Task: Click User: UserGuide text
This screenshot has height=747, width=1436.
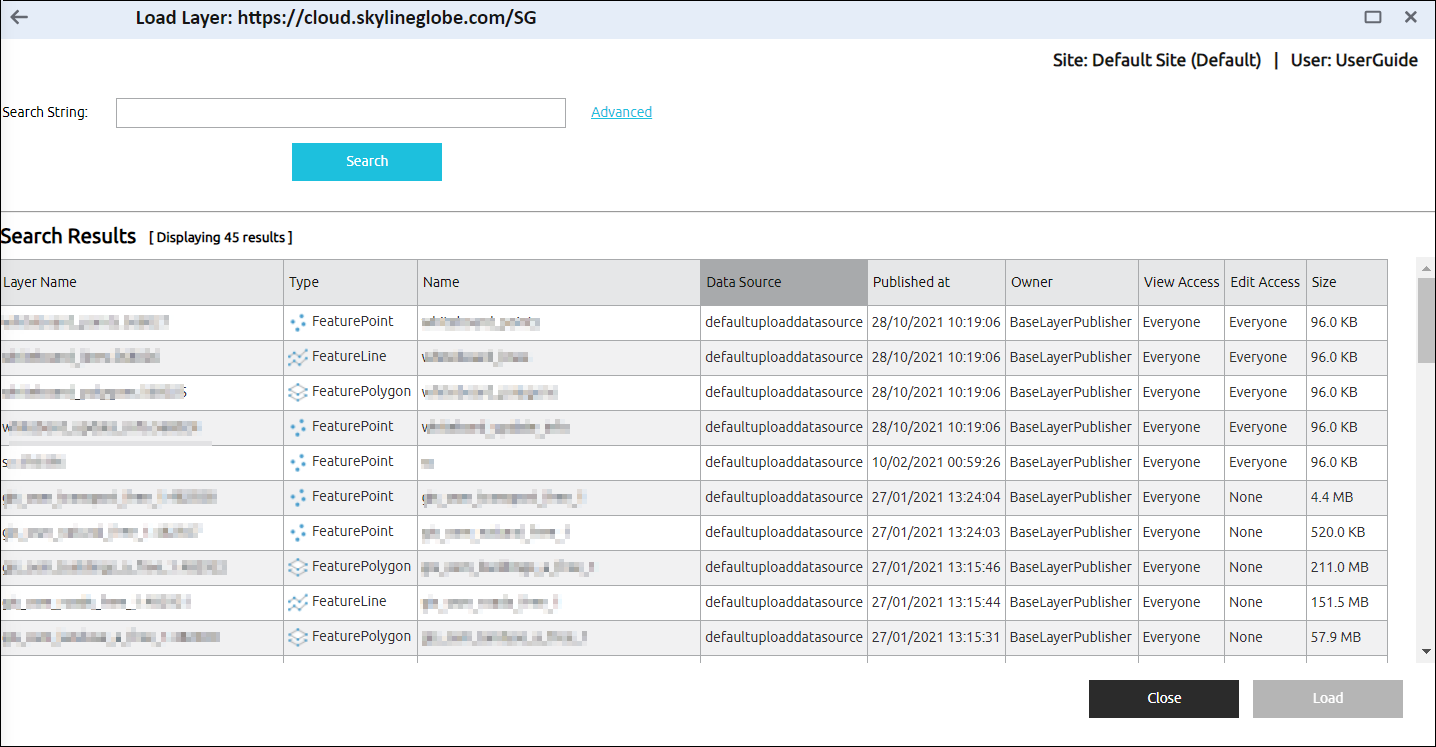Action: point(1354,60)
